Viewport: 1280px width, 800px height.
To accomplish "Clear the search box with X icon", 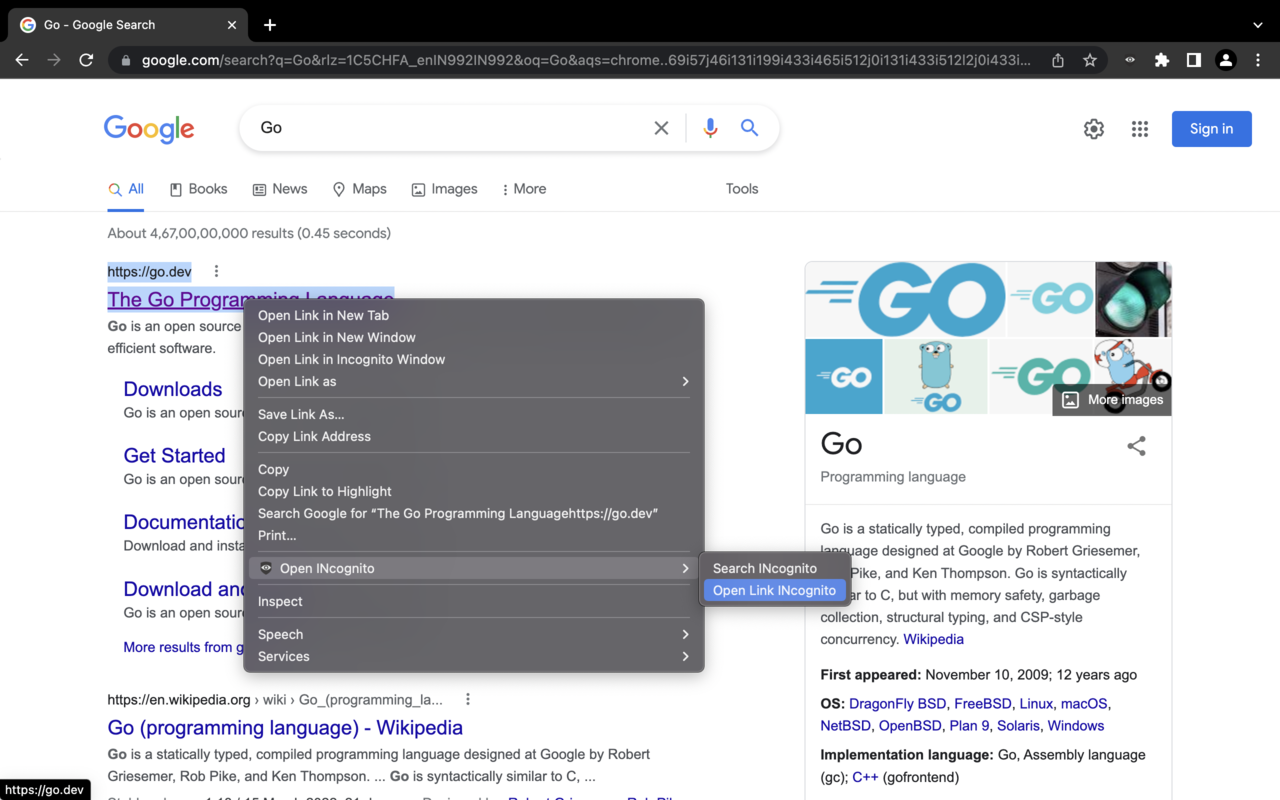I will (661, 128).
